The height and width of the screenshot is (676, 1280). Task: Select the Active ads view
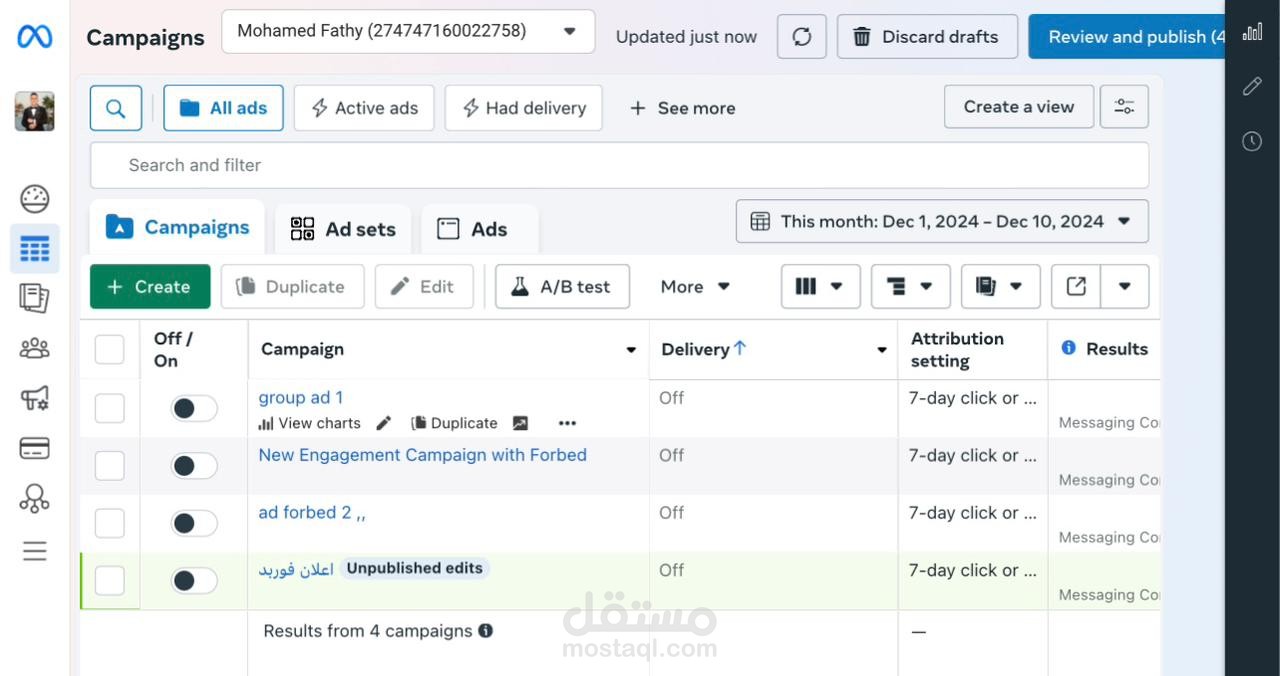364,108
